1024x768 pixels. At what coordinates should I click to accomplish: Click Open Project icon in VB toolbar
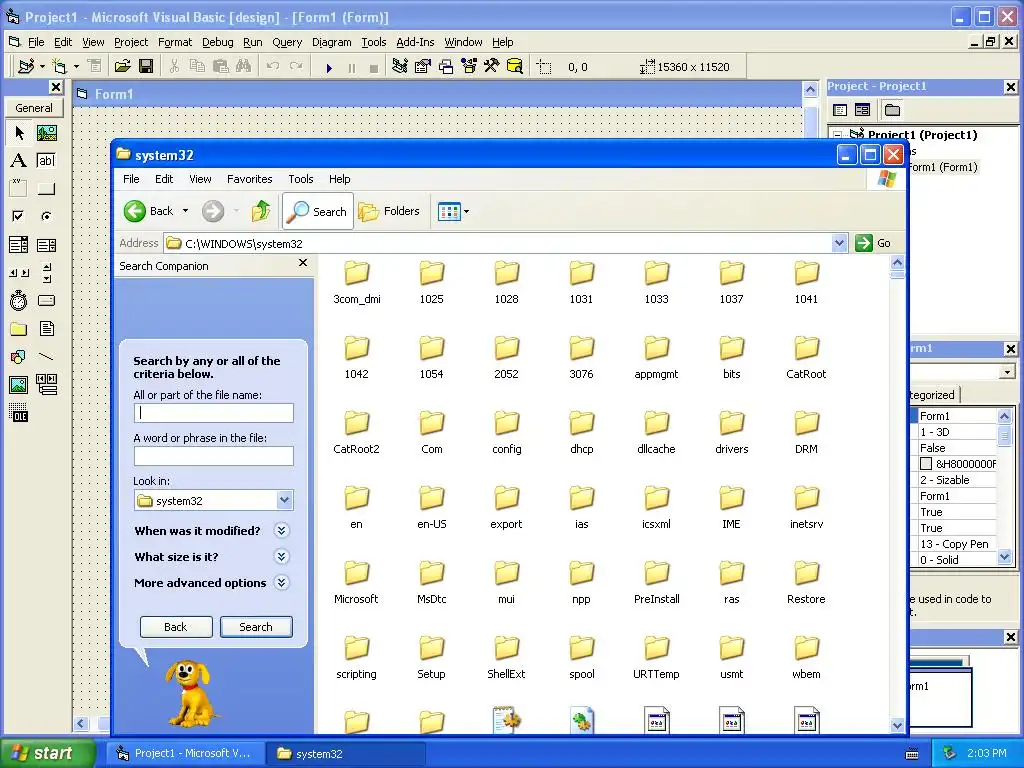(123, 66)
